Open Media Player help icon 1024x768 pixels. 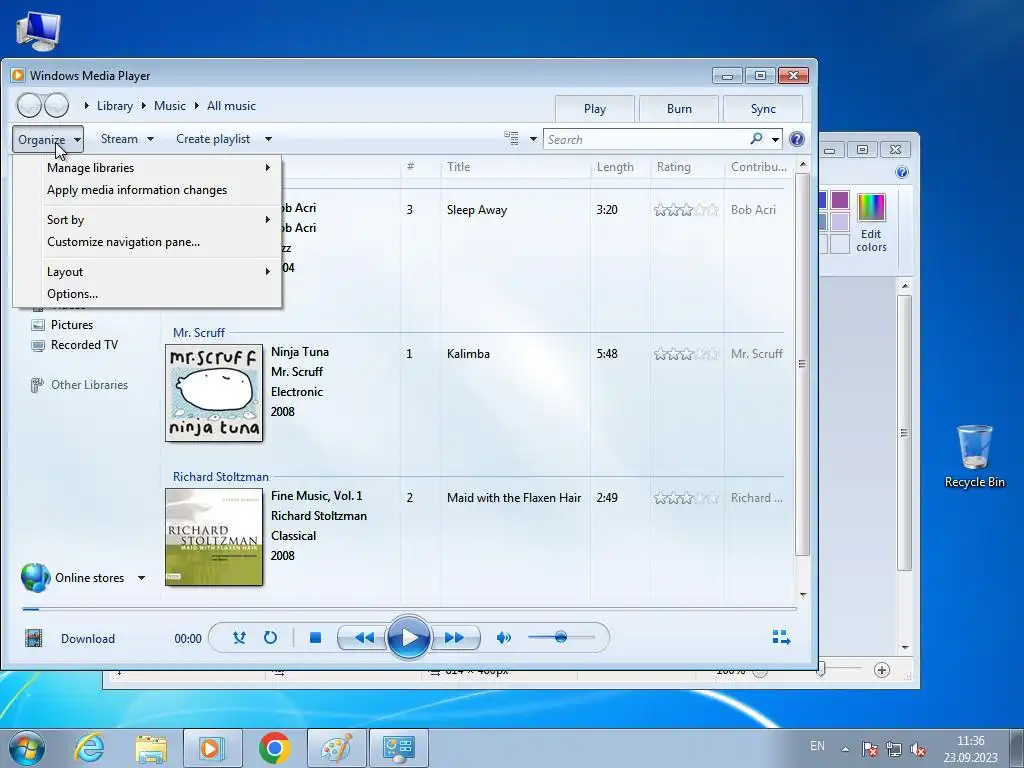coord(797,138)
